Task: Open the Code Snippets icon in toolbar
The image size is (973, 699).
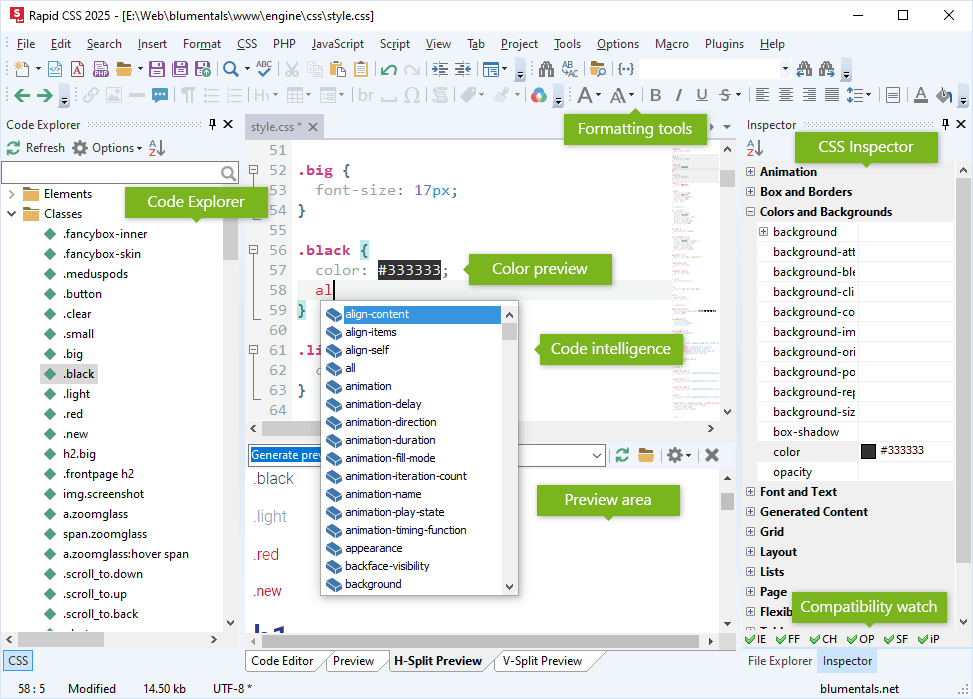Action: (x=628, y=67)
